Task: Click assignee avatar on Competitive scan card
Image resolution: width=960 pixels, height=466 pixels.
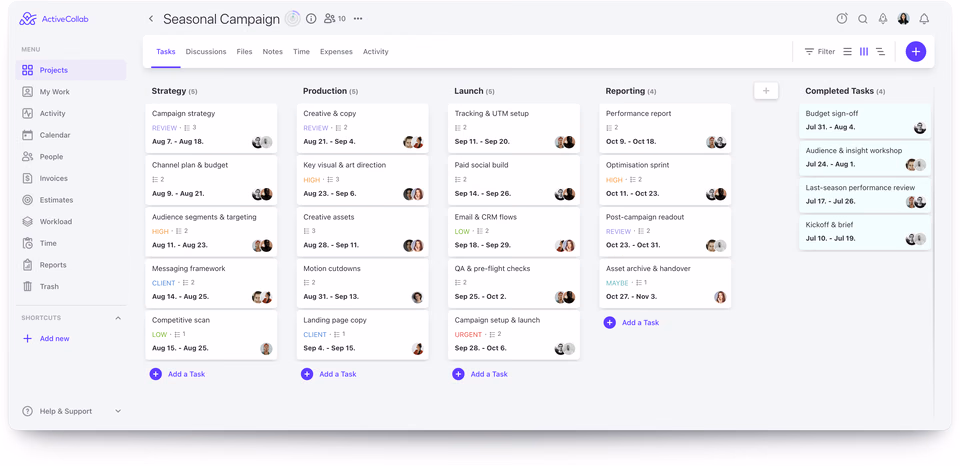Action: tap(266, 349)
